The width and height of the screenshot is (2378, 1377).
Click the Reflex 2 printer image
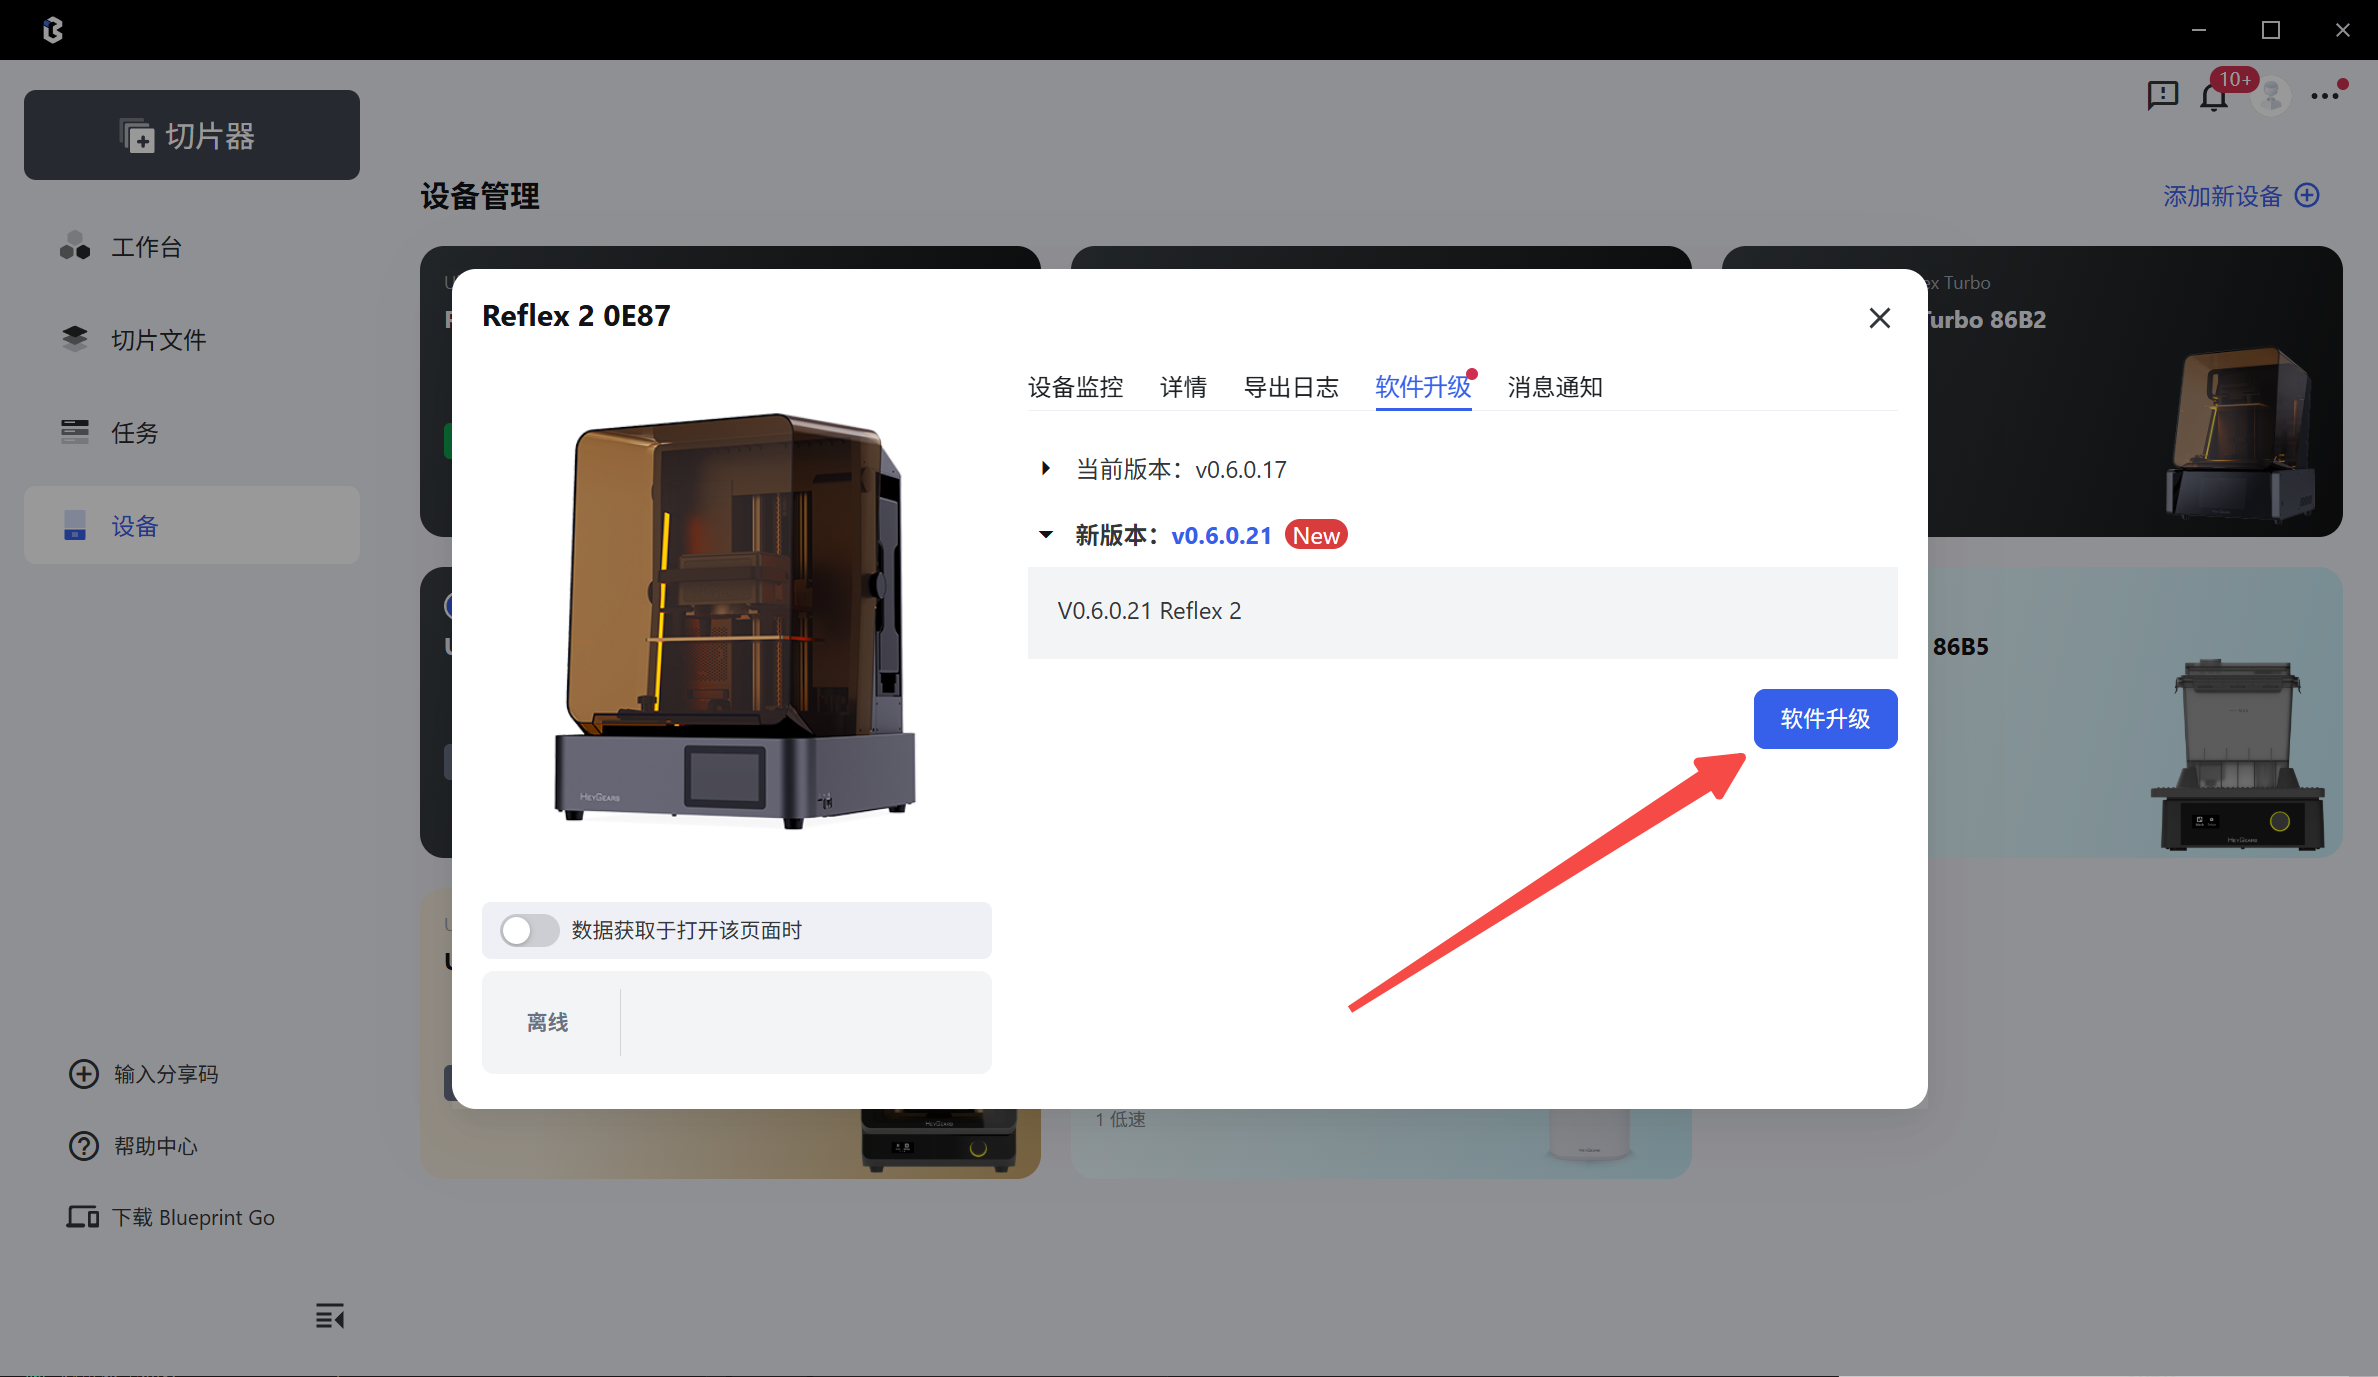click(x=736, y=620)
